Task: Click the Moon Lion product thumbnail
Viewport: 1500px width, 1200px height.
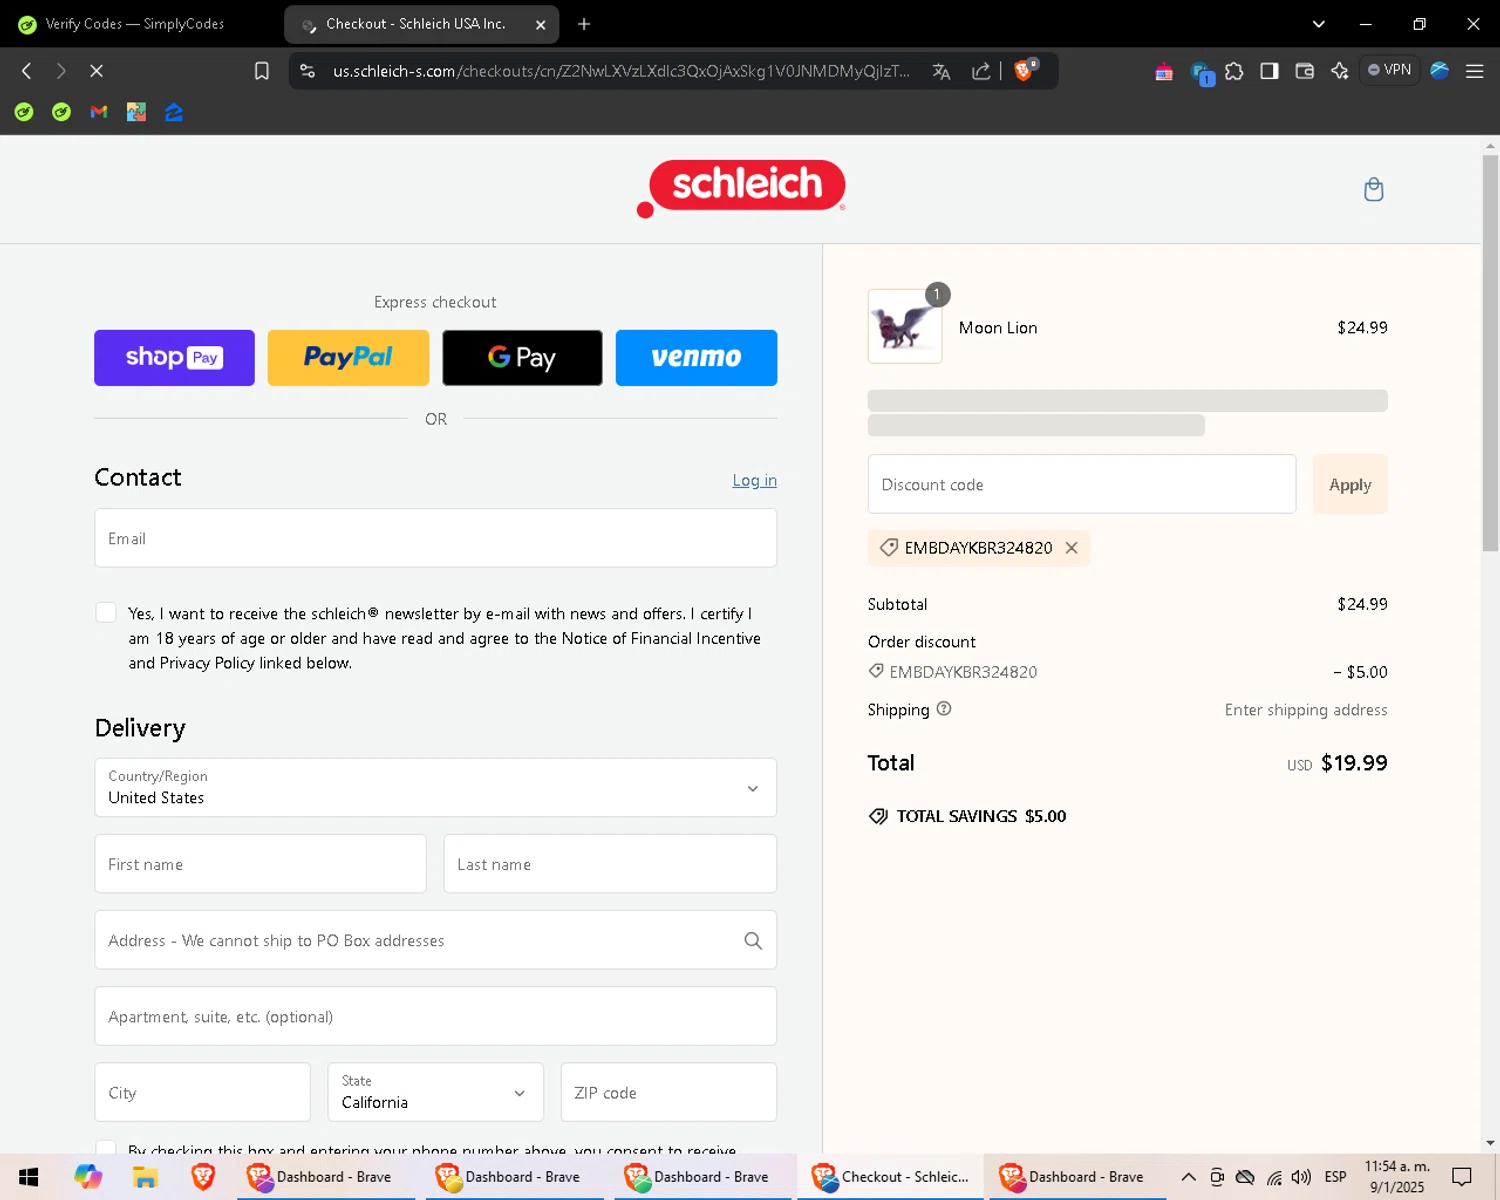Action: [x=905, y=326]
